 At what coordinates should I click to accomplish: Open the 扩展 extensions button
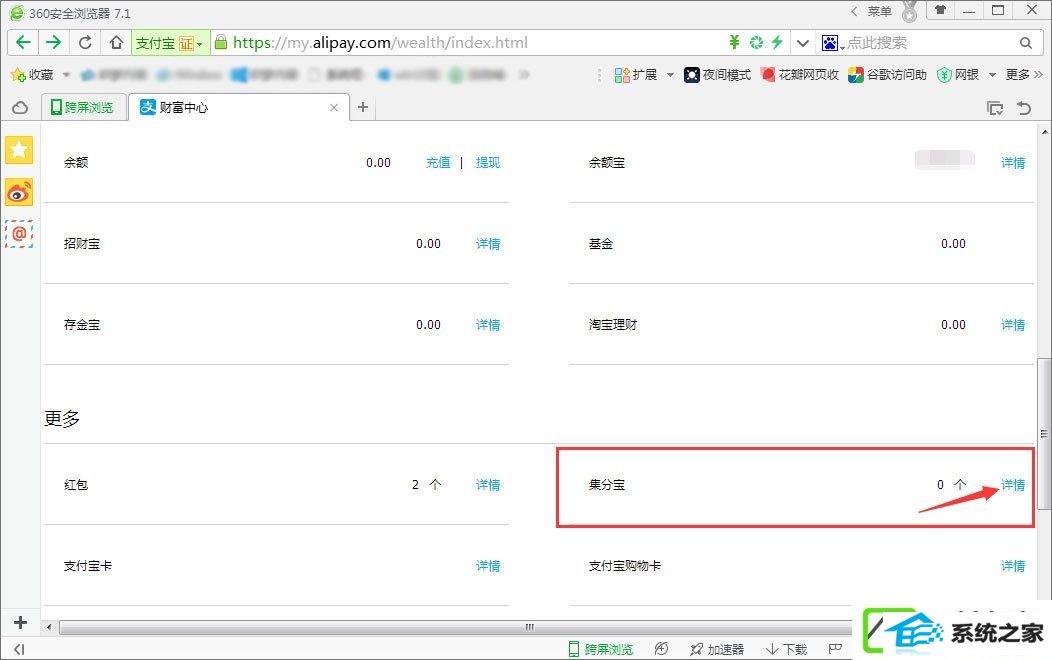click(x=636, y=74)
